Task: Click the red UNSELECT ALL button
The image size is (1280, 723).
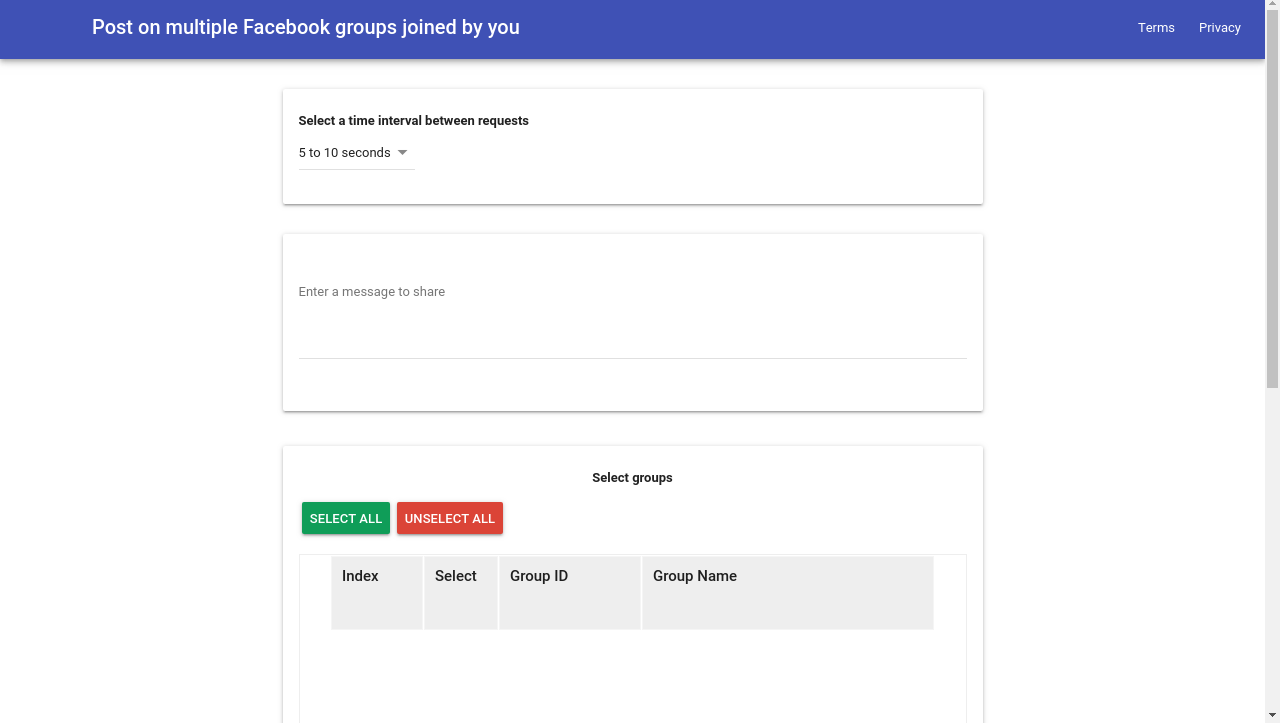Action: click(450, 518)
